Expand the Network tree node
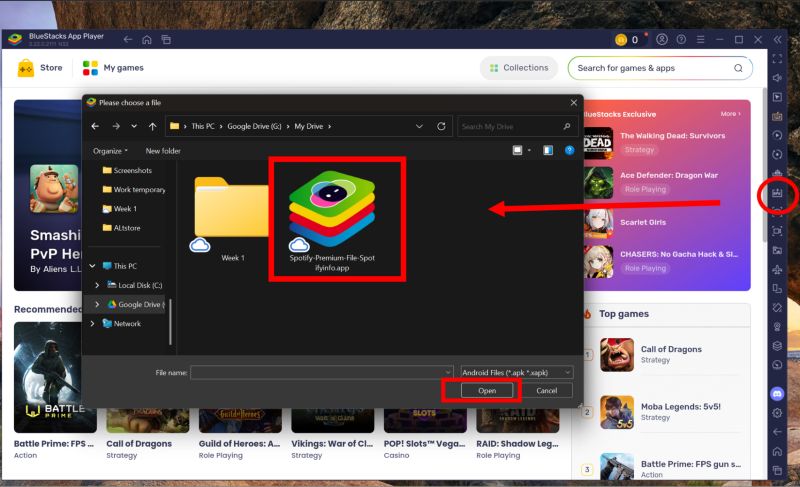Image resolution: width=800 pixels, height=487 pixels. coord(92,323)
